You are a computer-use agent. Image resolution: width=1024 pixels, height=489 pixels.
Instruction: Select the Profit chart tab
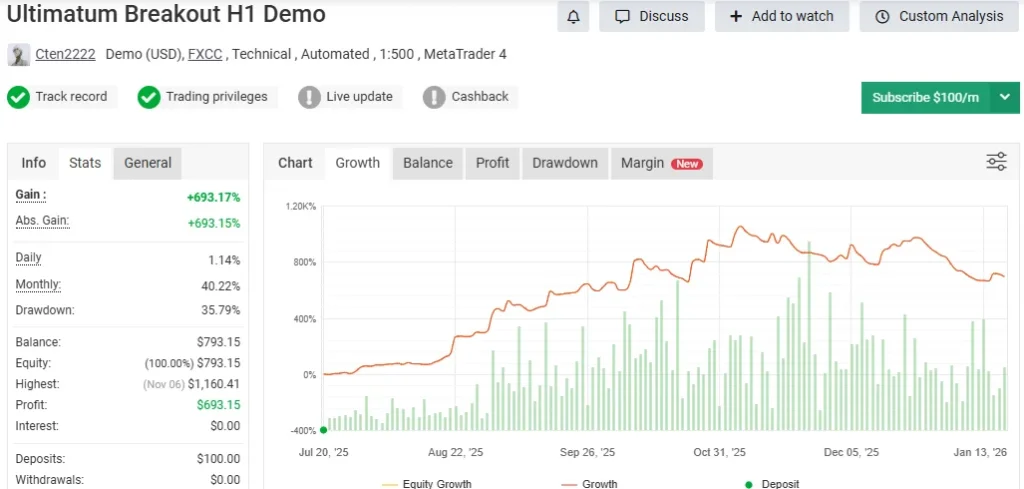492,163
